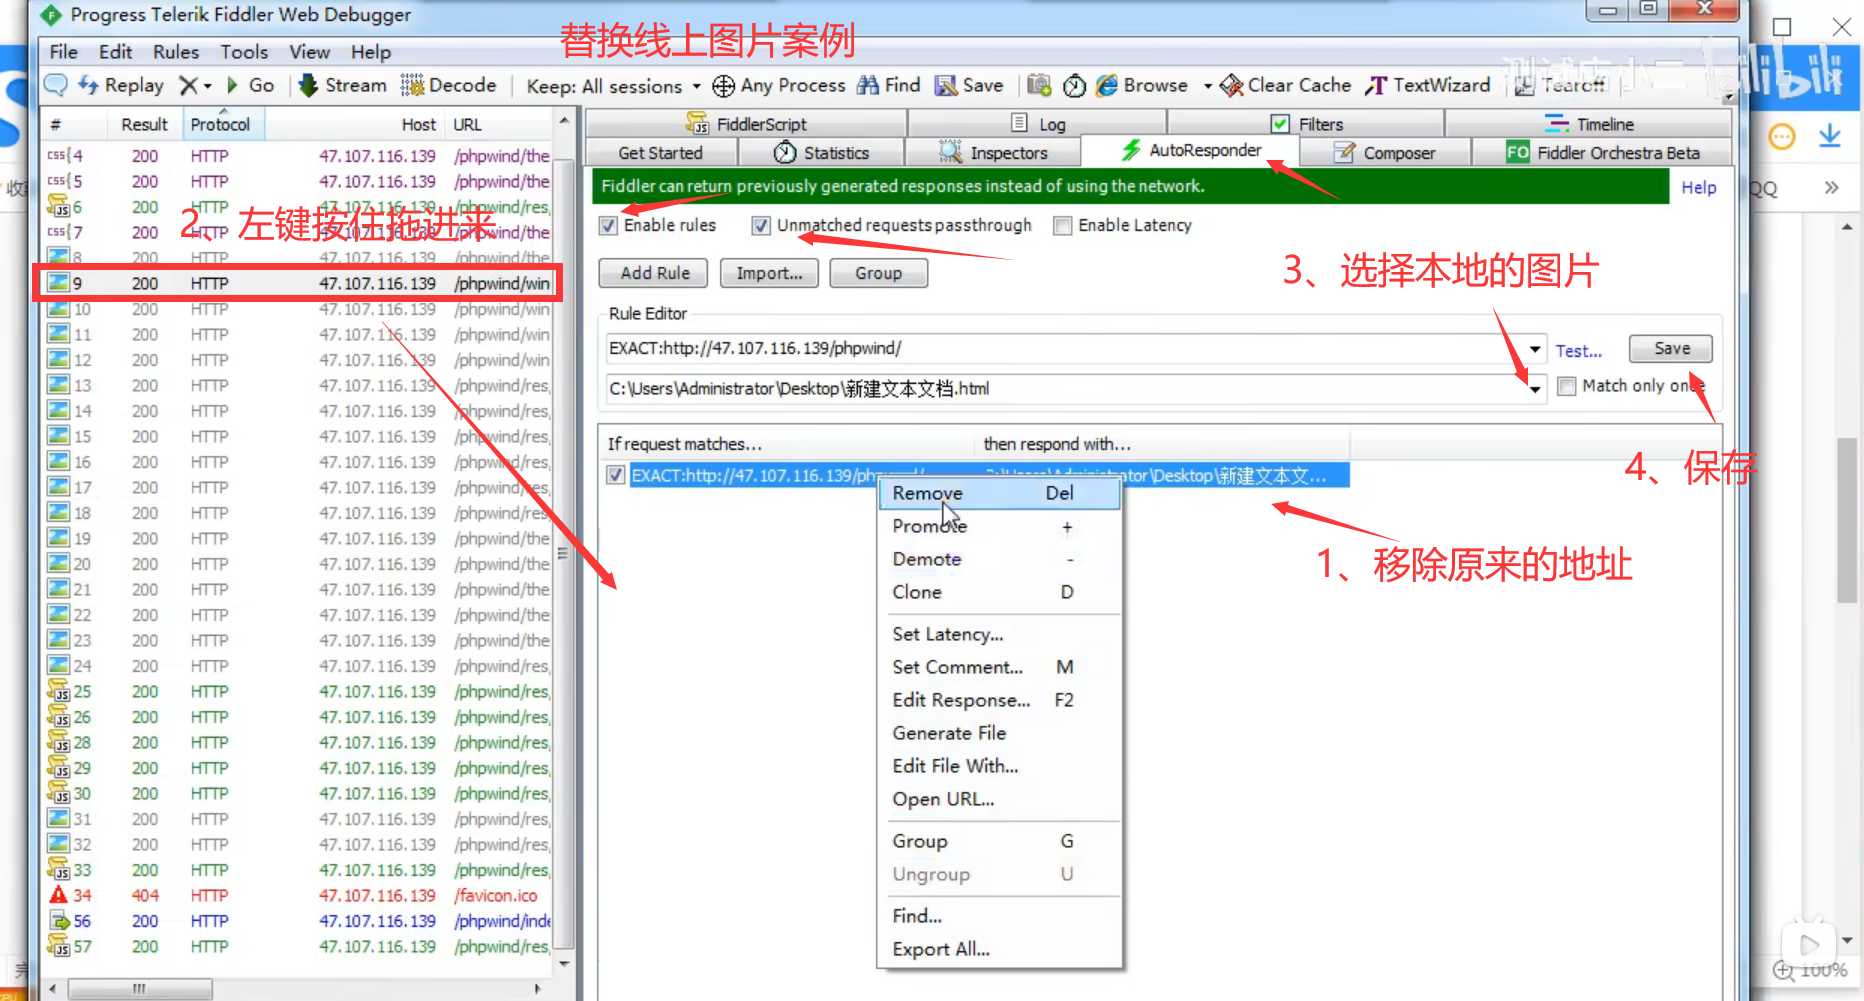
Task: Switch to the Timeline tab
Action: click(x=1589, y=124)
